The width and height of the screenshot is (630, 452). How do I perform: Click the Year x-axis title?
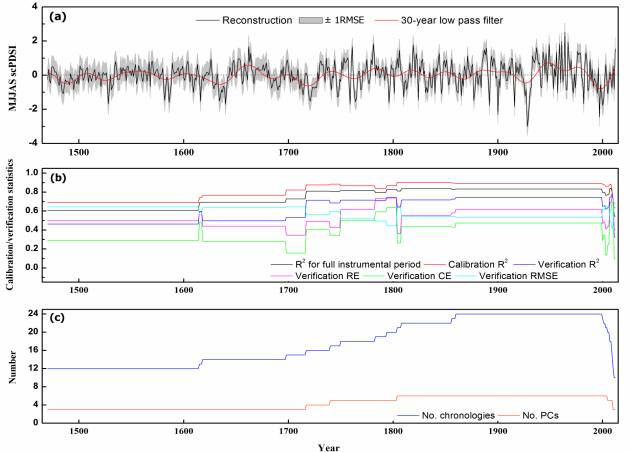point(330,446)
